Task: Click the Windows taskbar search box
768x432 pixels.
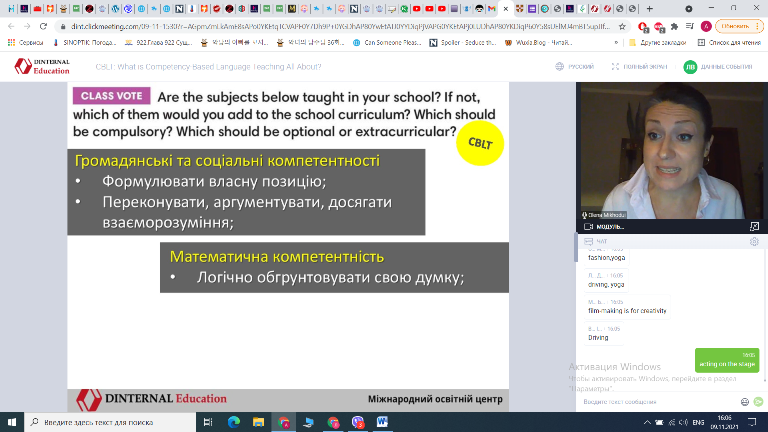Action: click(x=110, y=422)
